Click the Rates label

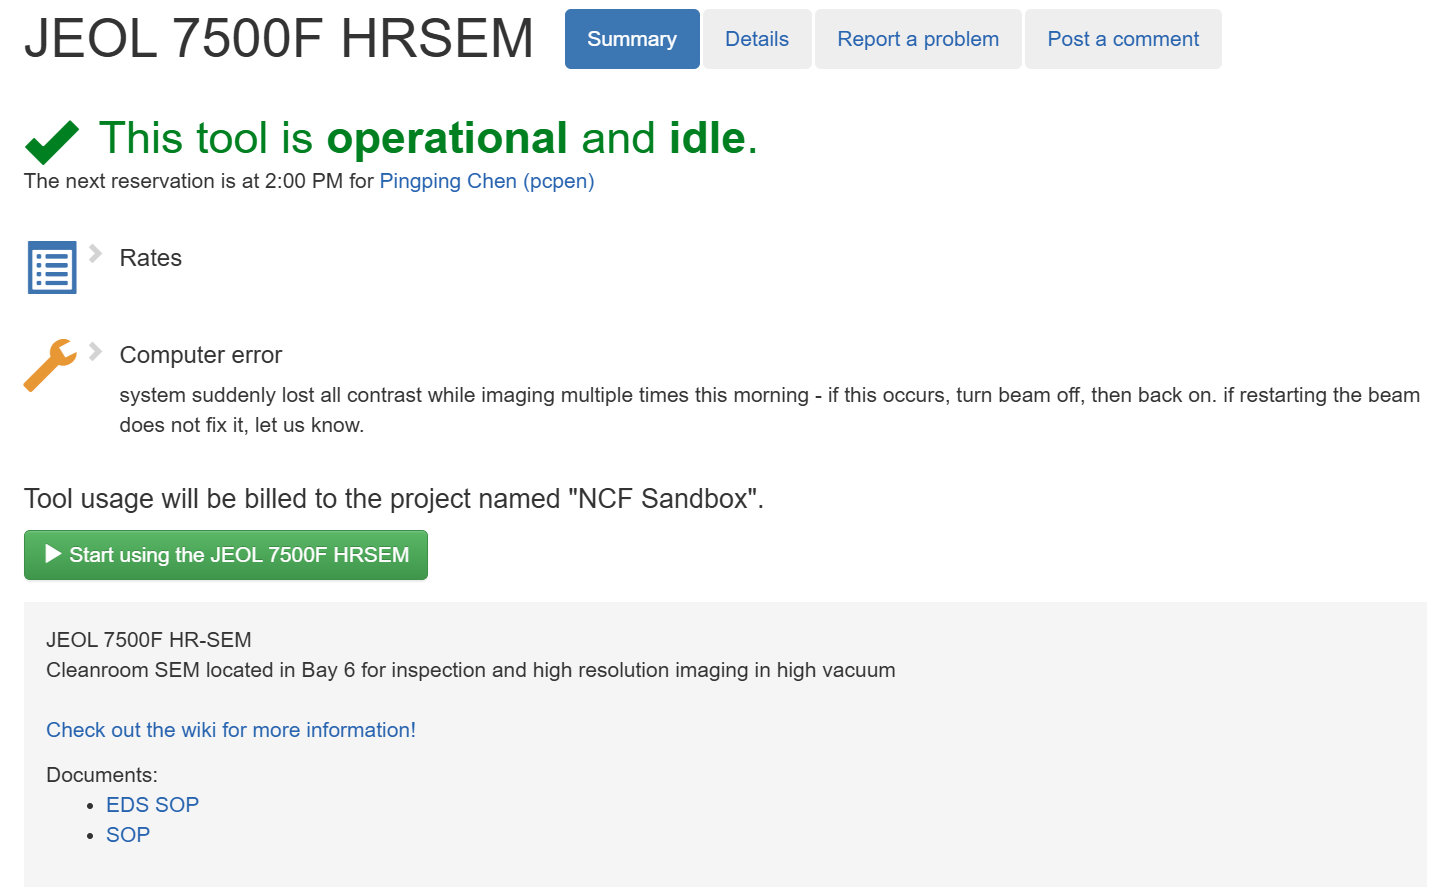point(151,258)
